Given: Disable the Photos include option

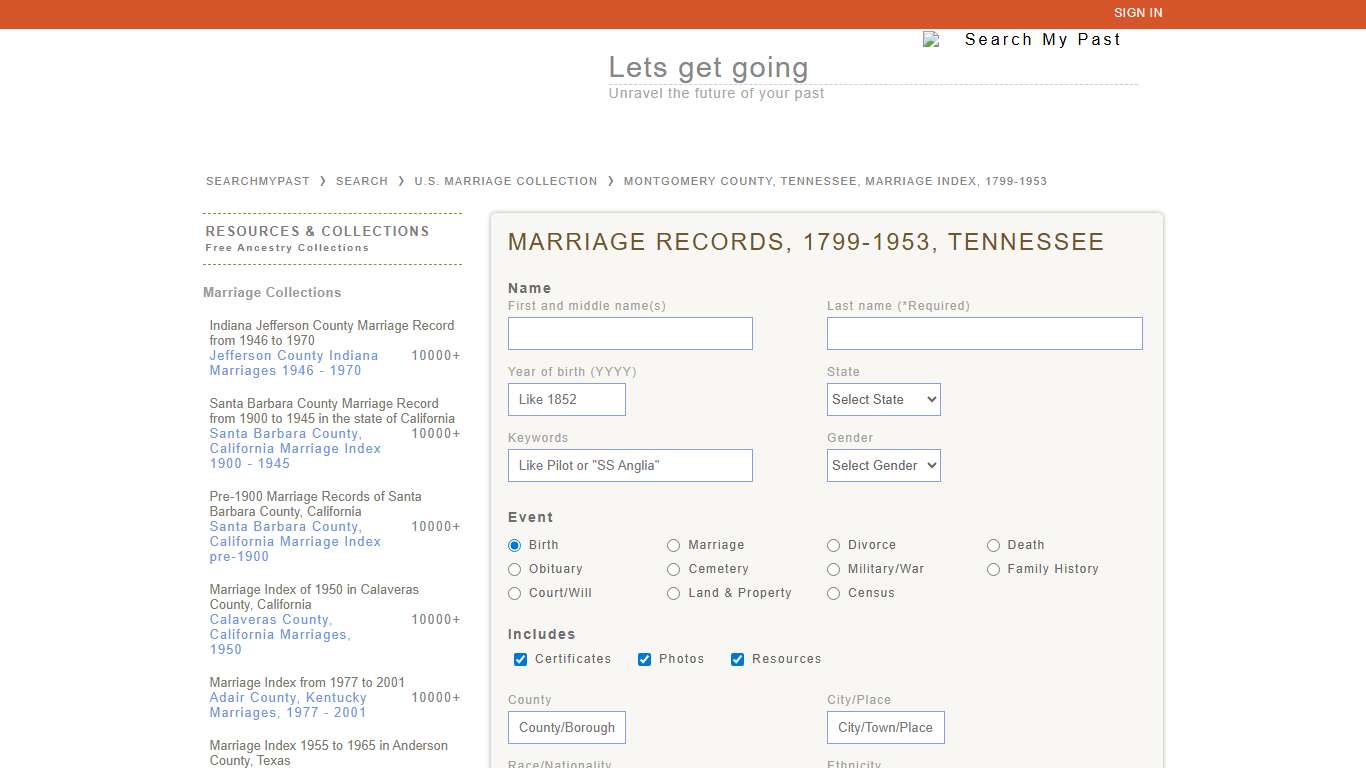Looking at the screenshot, I should click(645, 659).
